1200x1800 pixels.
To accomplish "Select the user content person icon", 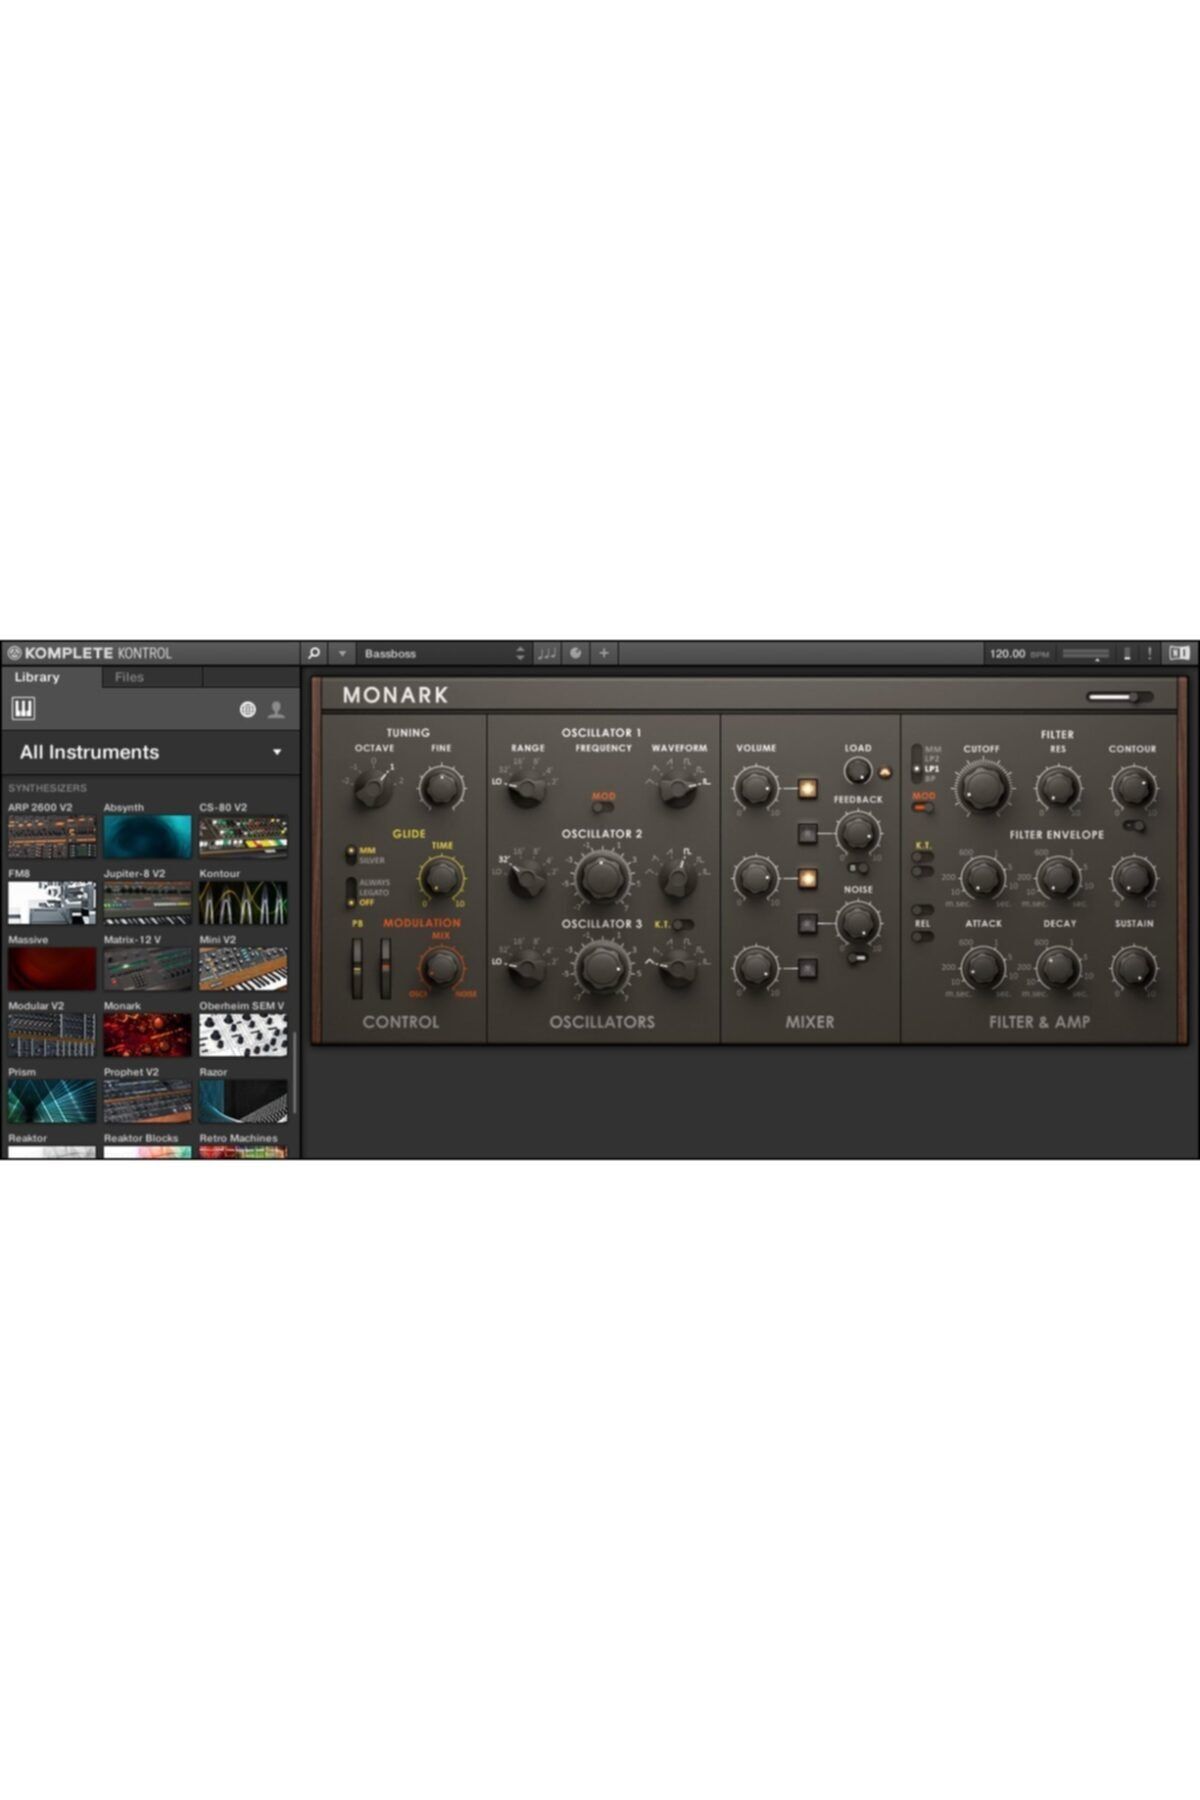I will tap(276, 710).
